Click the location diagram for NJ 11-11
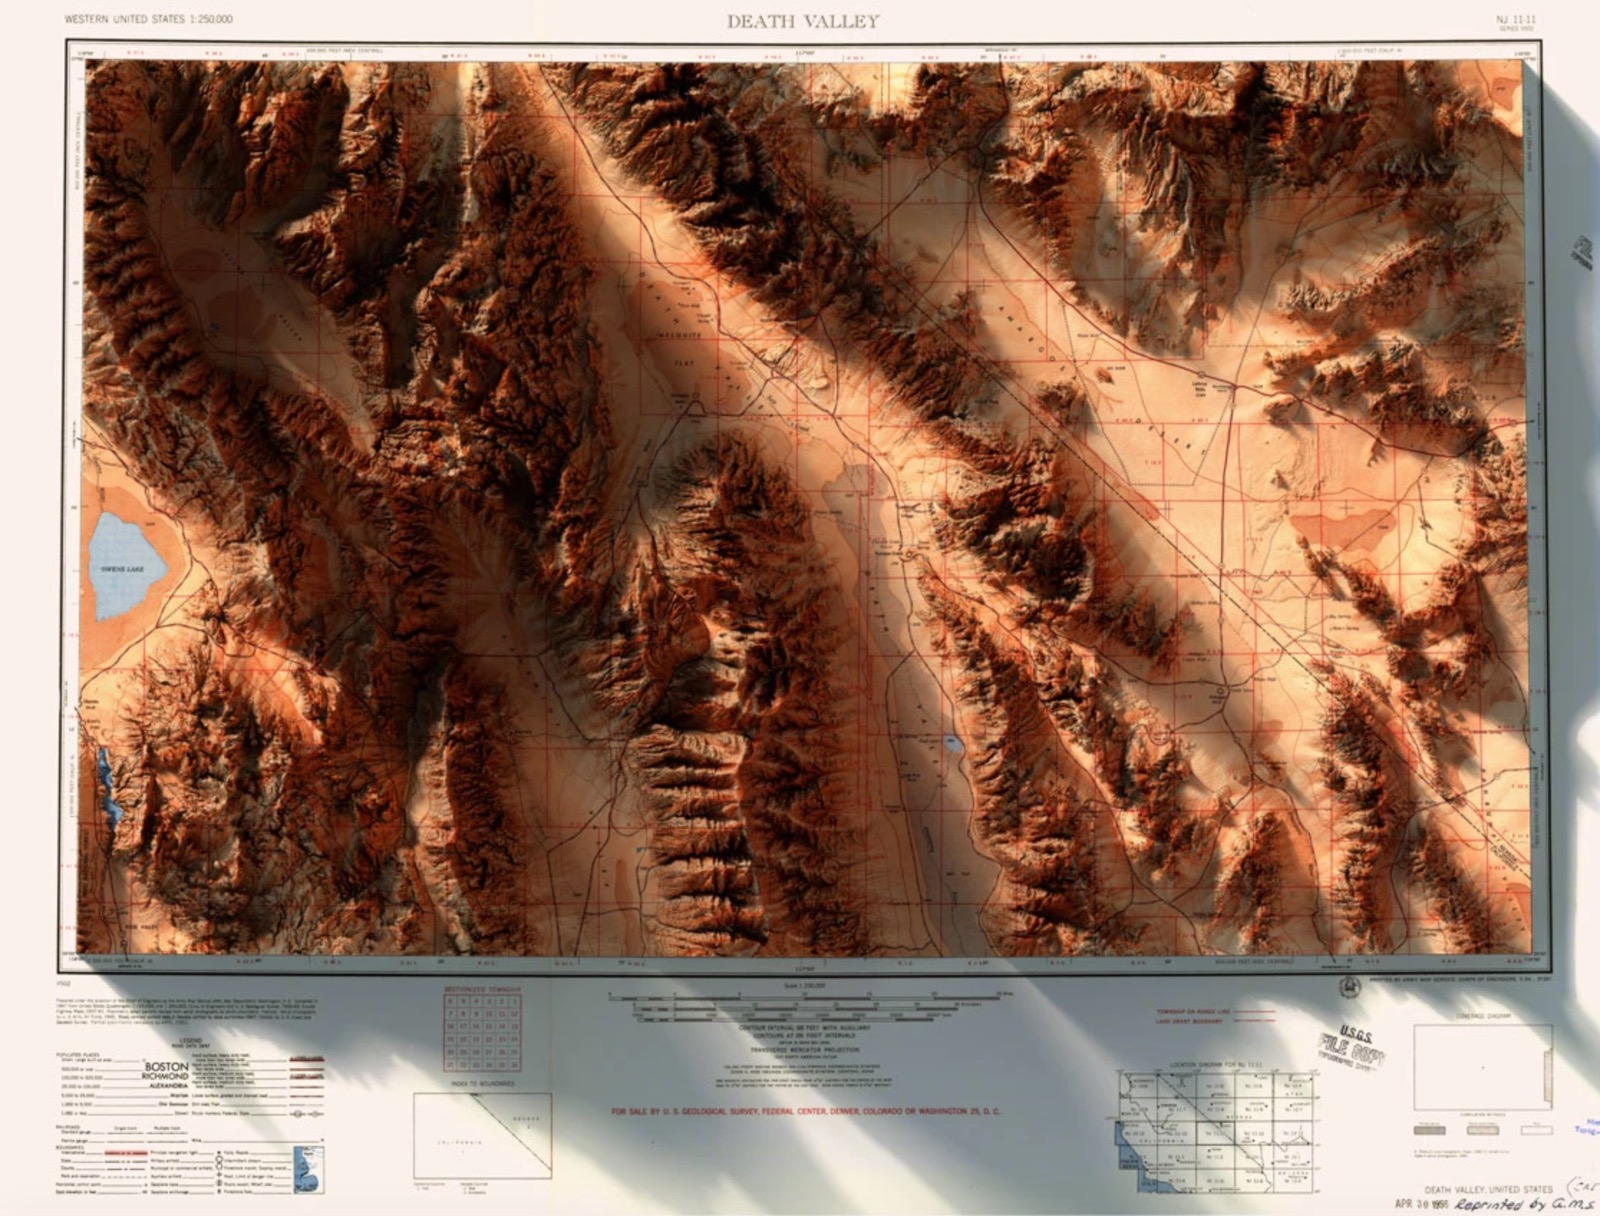 (1218, 1133)
